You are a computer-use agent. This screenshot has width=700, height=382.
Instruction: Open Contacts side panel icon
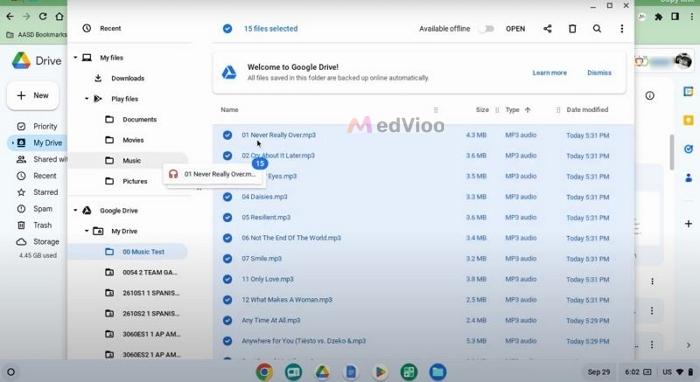tap(688, 178)
